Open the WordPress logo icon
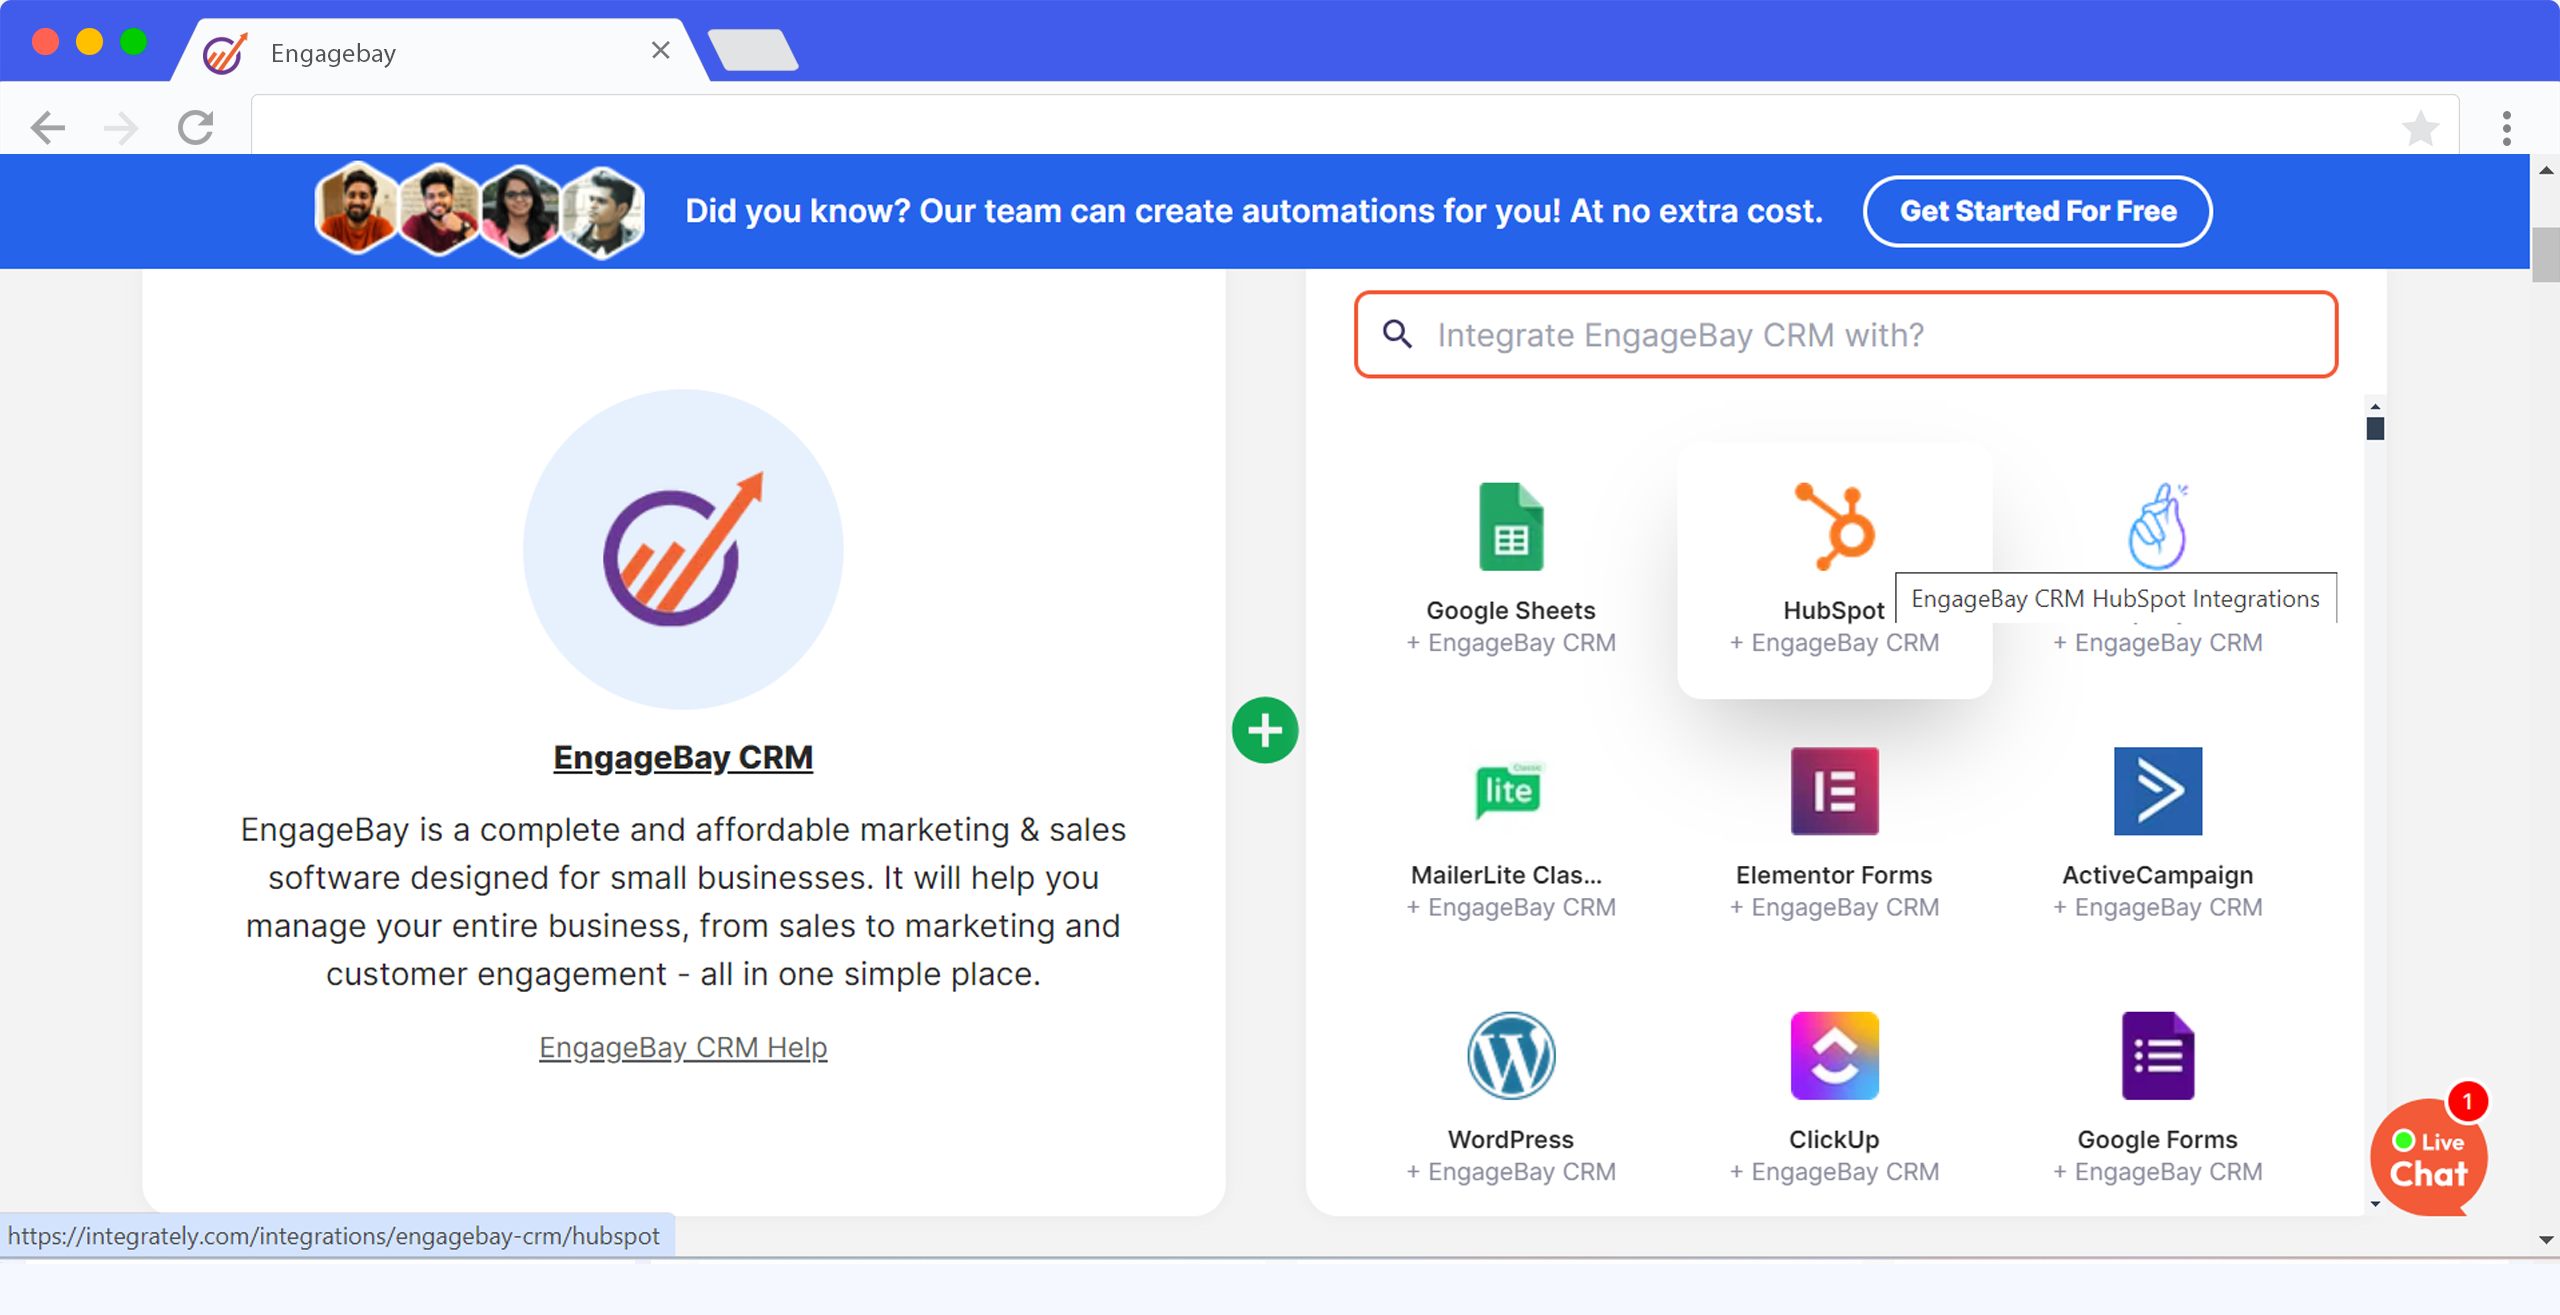Screen dimensions: 2560x1315 point(1511,1055)
